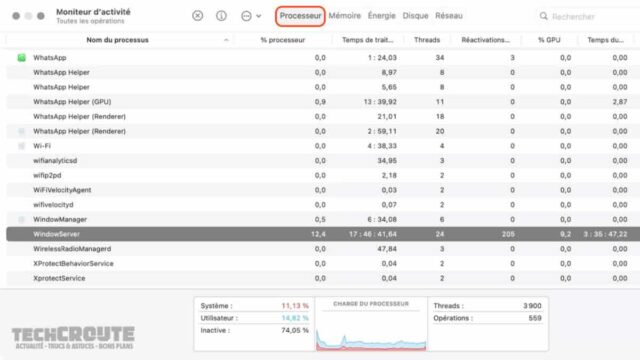Select the WindowServer process row
This screenshot has width=640, height=360.
[x=323, y=234]
